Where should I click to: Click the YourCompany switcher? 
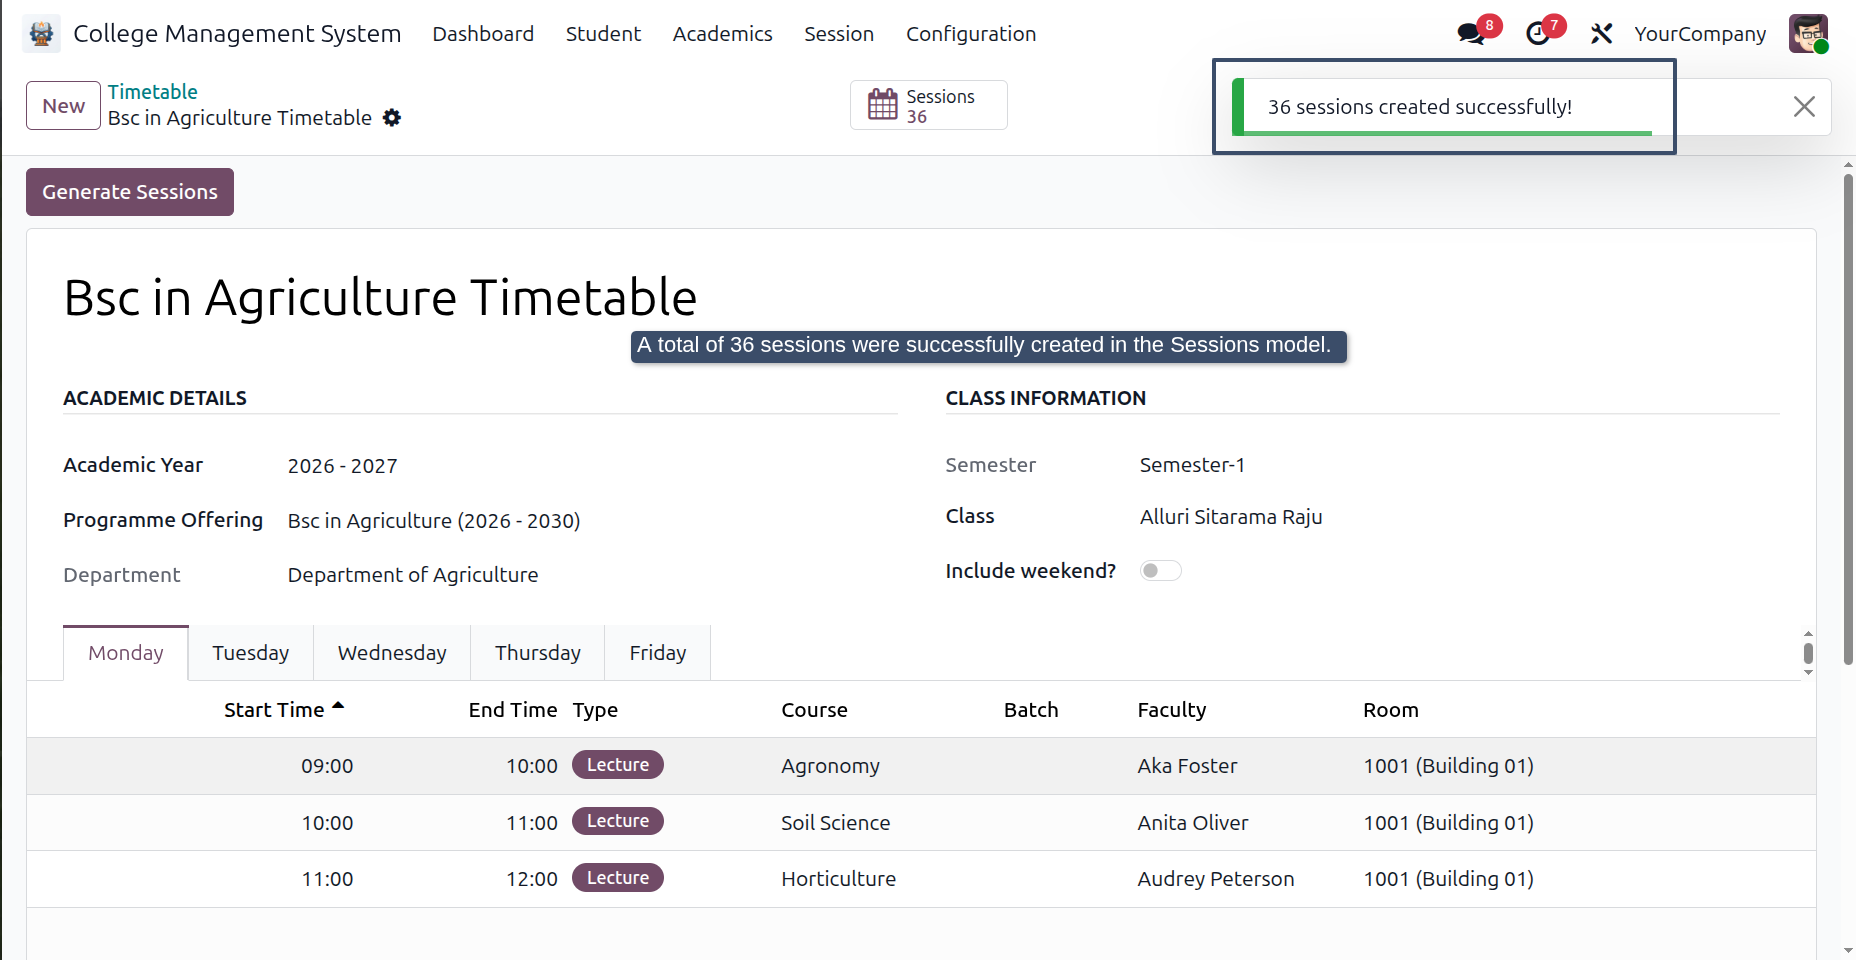(1700, 34)
